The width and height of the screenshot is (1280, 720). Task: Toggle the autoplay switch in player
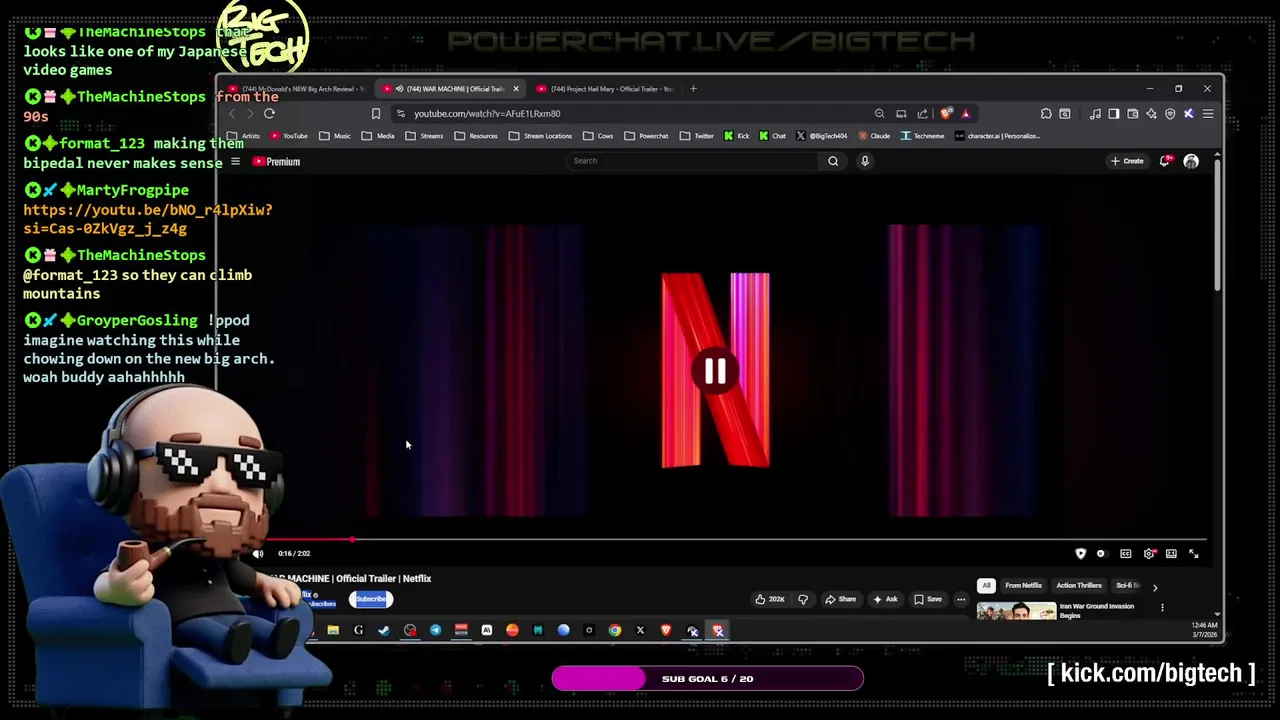pyautogui.click(x=1101, y=553)
